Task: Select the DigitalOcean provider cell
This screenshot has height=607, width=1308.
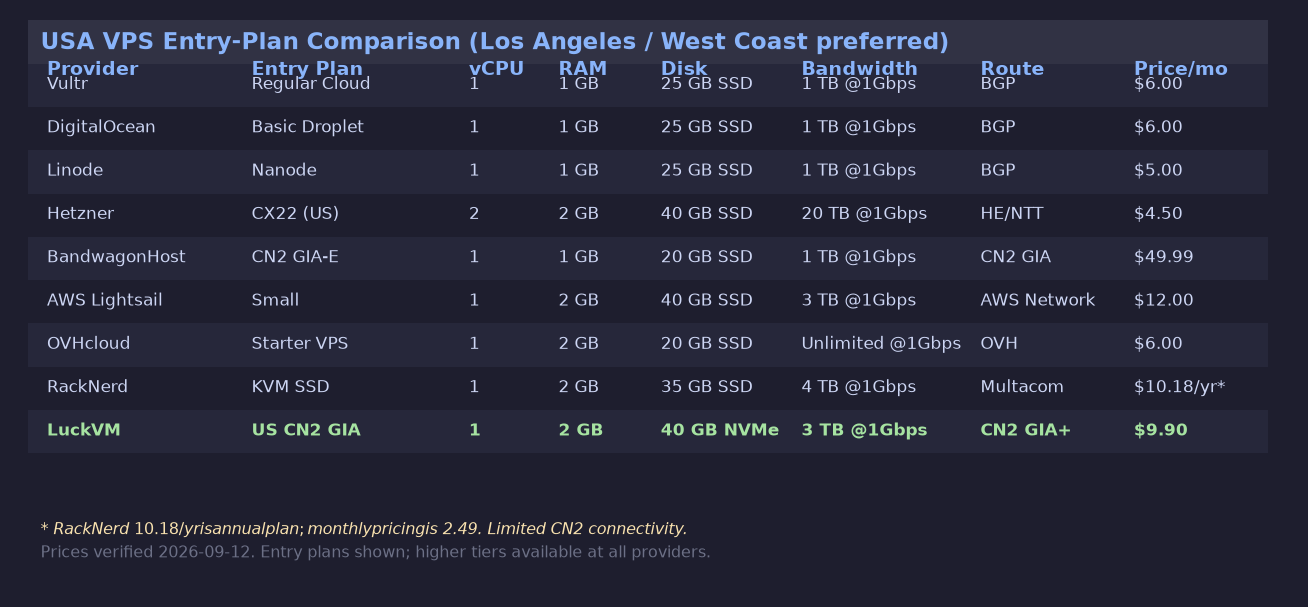Action: point(101,127)
